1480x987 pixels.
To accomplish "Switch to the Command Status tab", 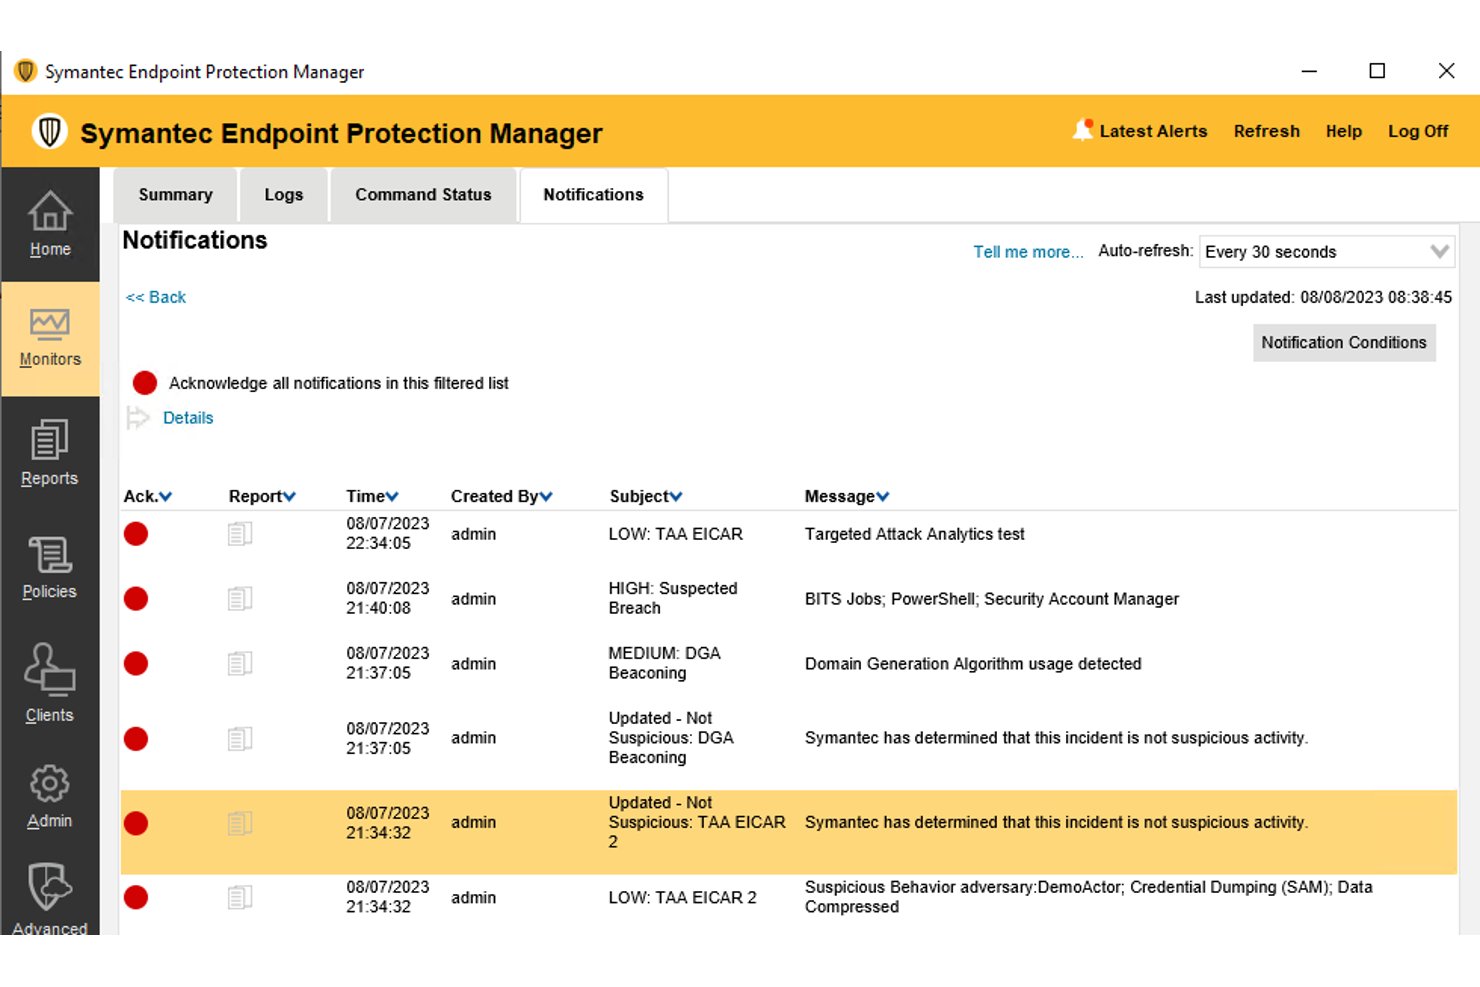I will [x=423, y=195].
